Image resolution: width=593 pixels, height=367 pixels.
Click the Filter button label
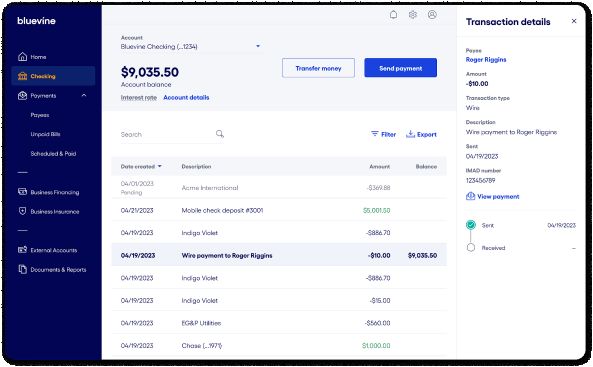388,134
